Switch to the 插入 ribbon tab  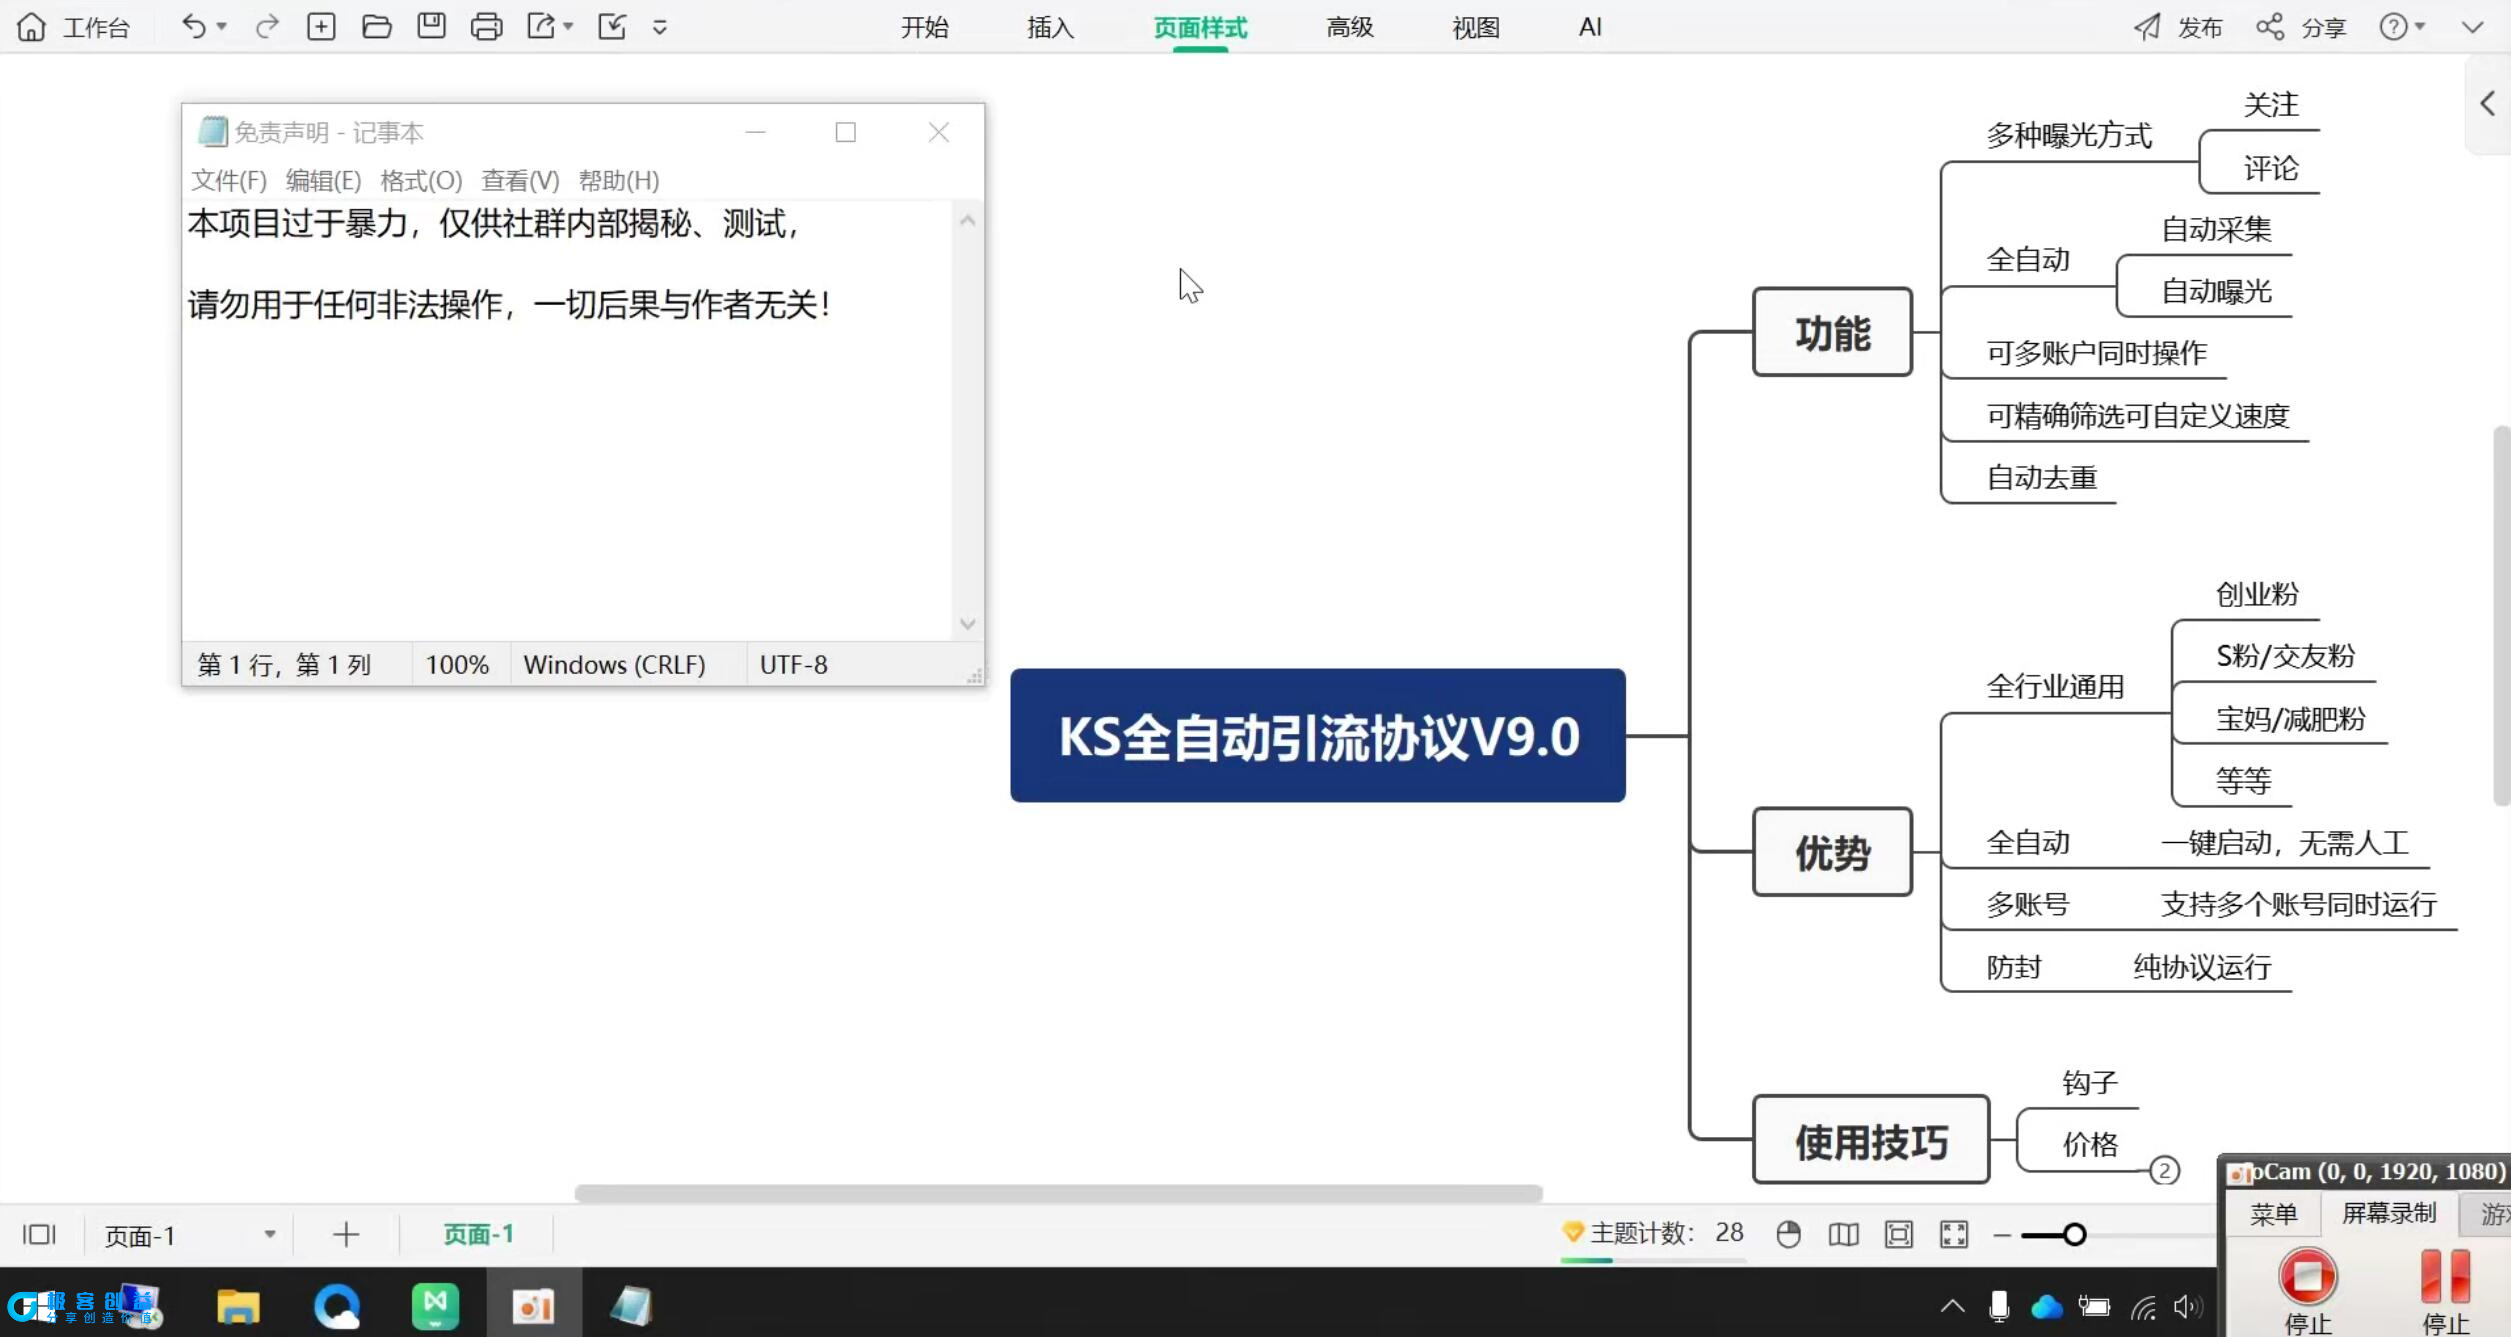click(1048, 27)
